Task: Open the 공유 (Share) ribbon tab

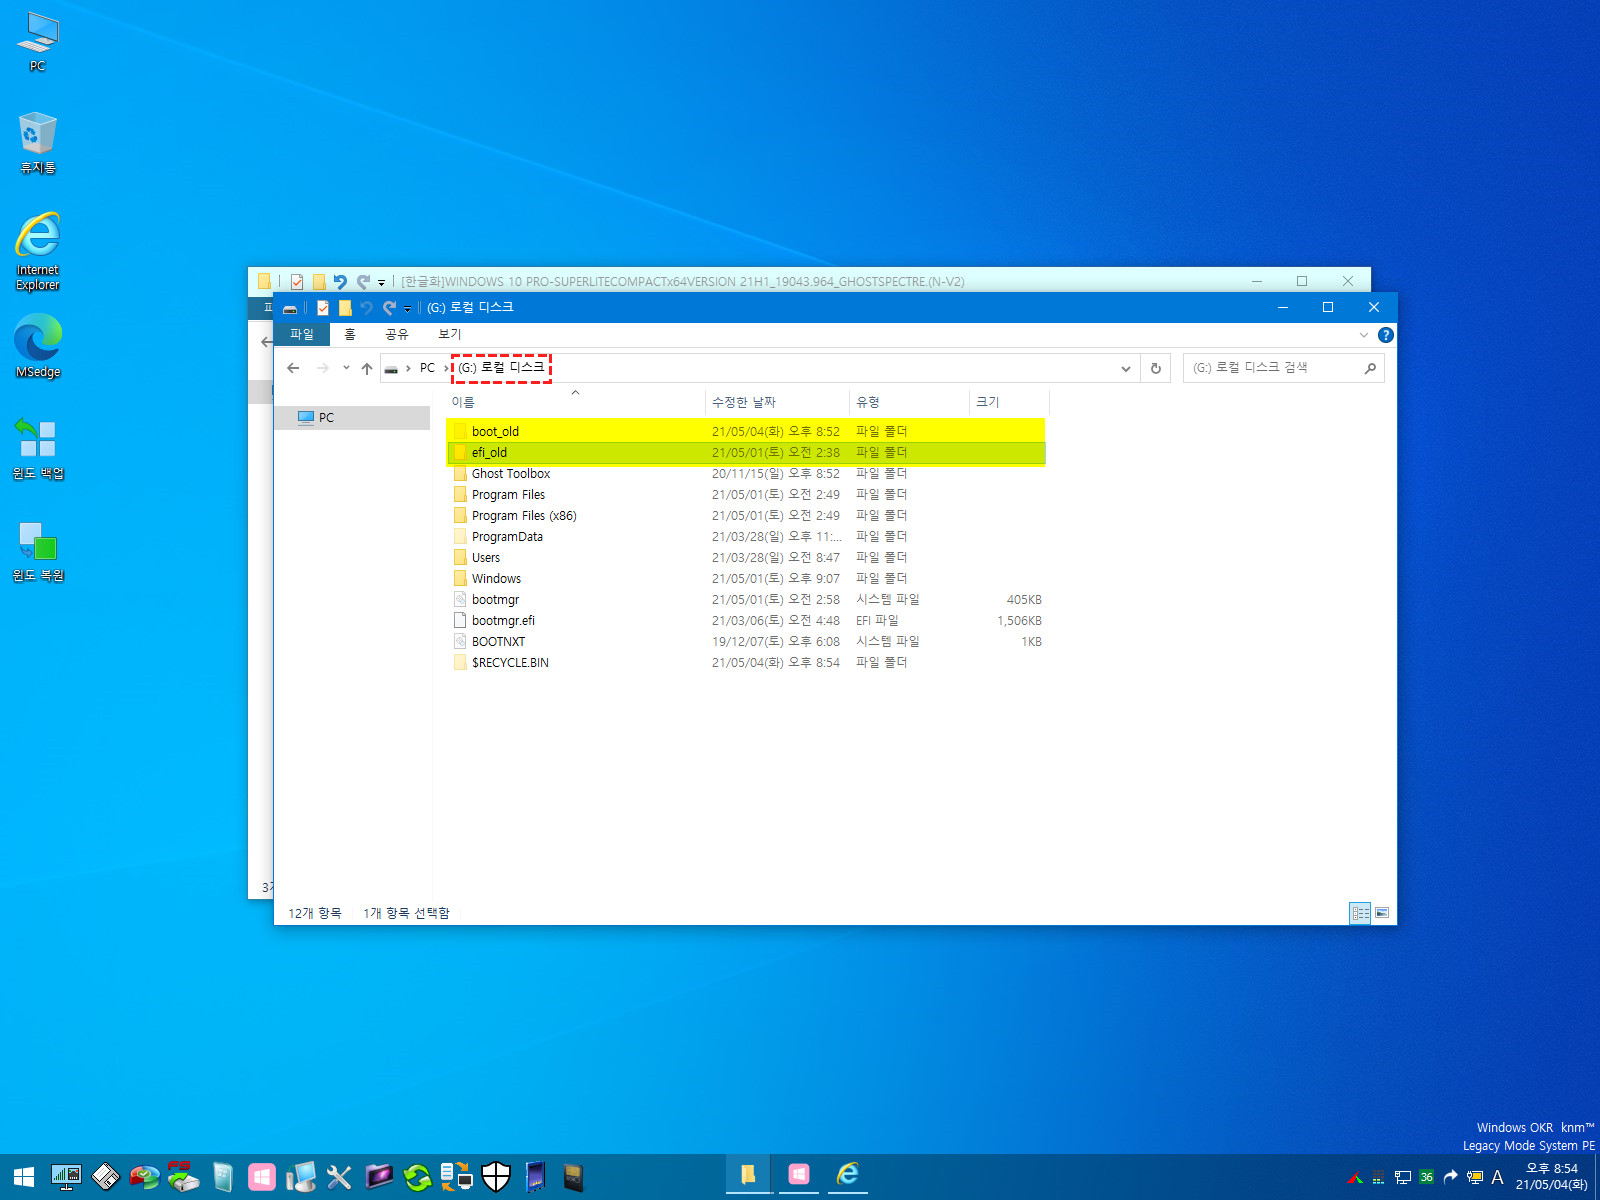Action: pyautogui.click(x=397, y=334)
